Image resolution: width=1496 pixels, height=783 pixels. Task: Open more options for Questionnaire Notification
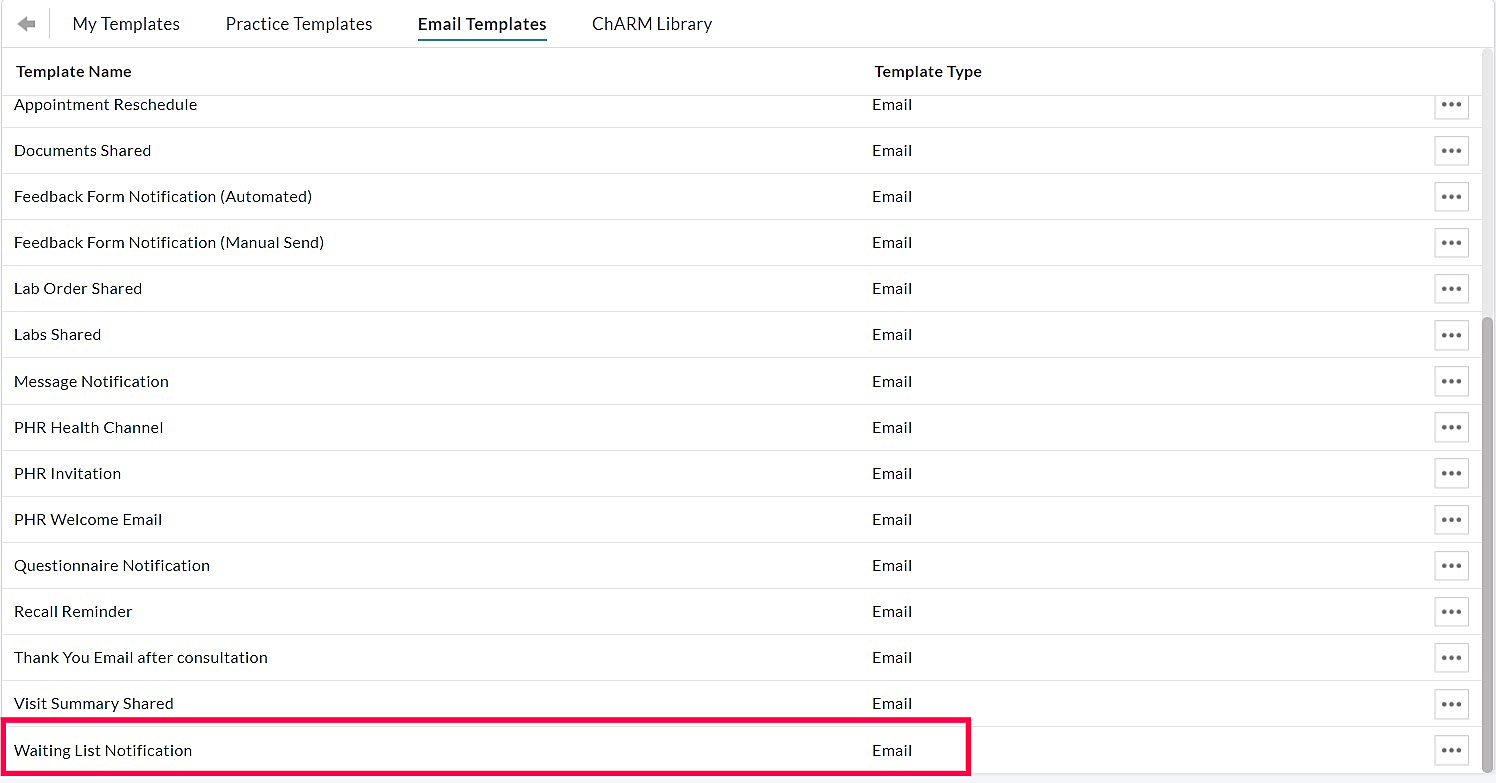pos(1451,565)
